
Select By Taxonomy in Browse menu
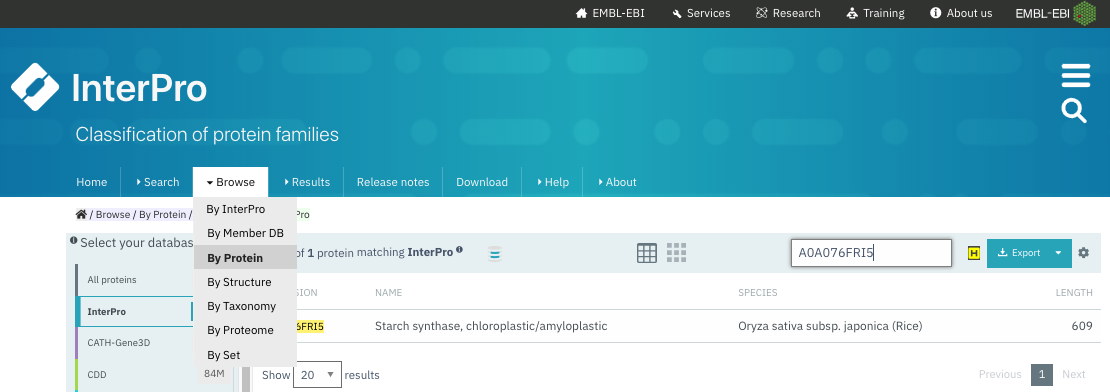coord(245,306)
